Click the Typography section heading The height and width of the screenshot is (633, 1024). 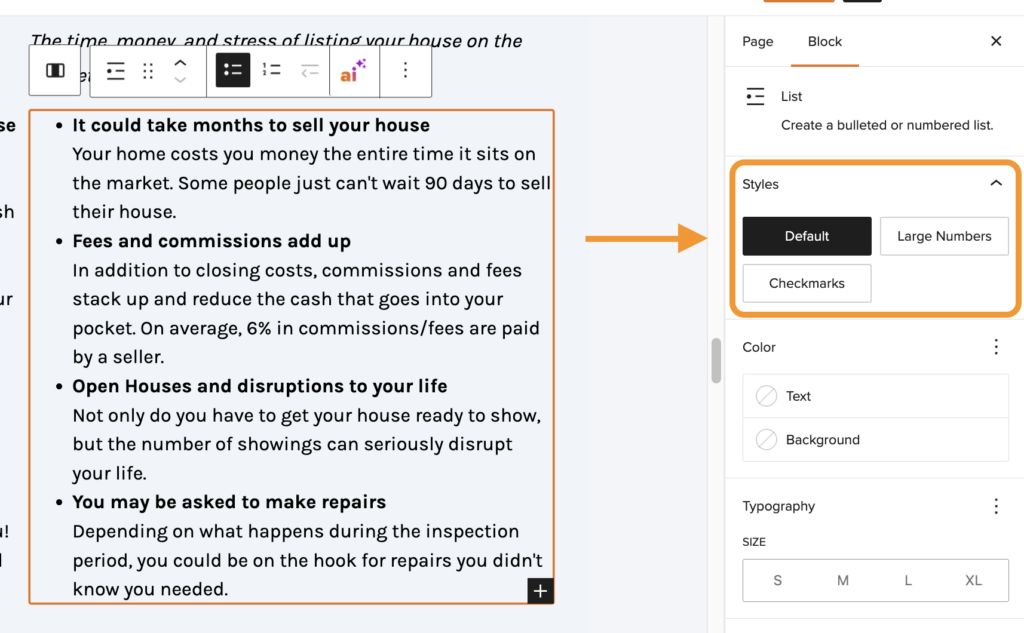click(778, 506)
